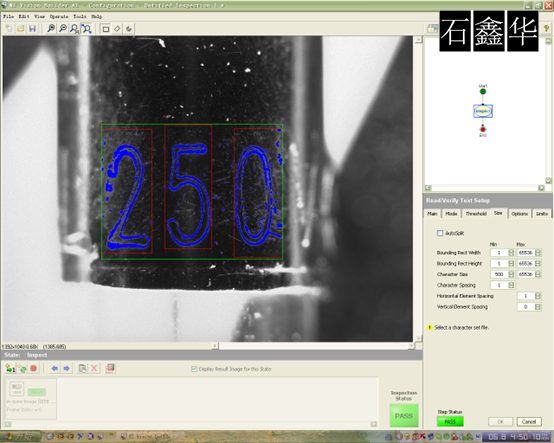554x443 pixels.
Task: Click the Inspection Status PASS indicator
Action: point(404,416)
